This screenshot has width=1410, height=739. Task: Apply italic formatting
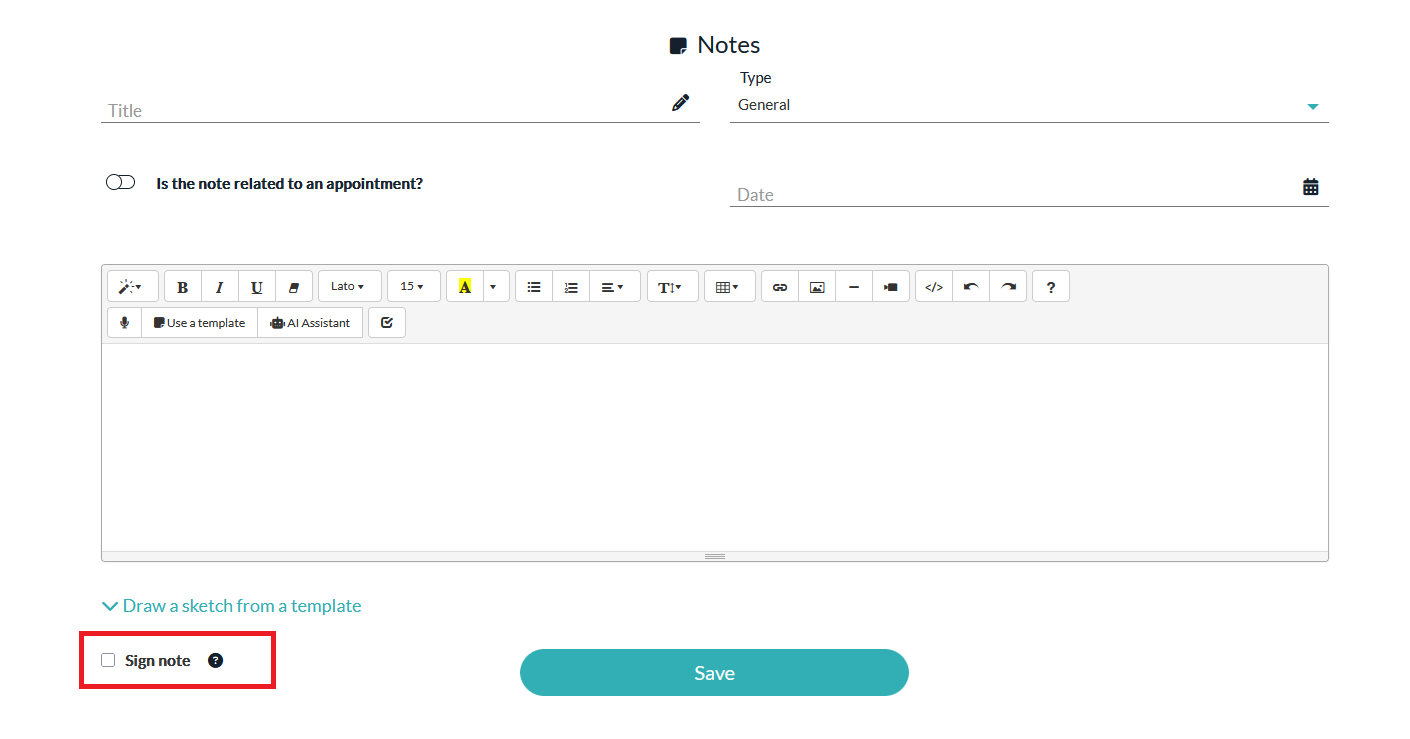pyautogui.click(x=220, y=287)
